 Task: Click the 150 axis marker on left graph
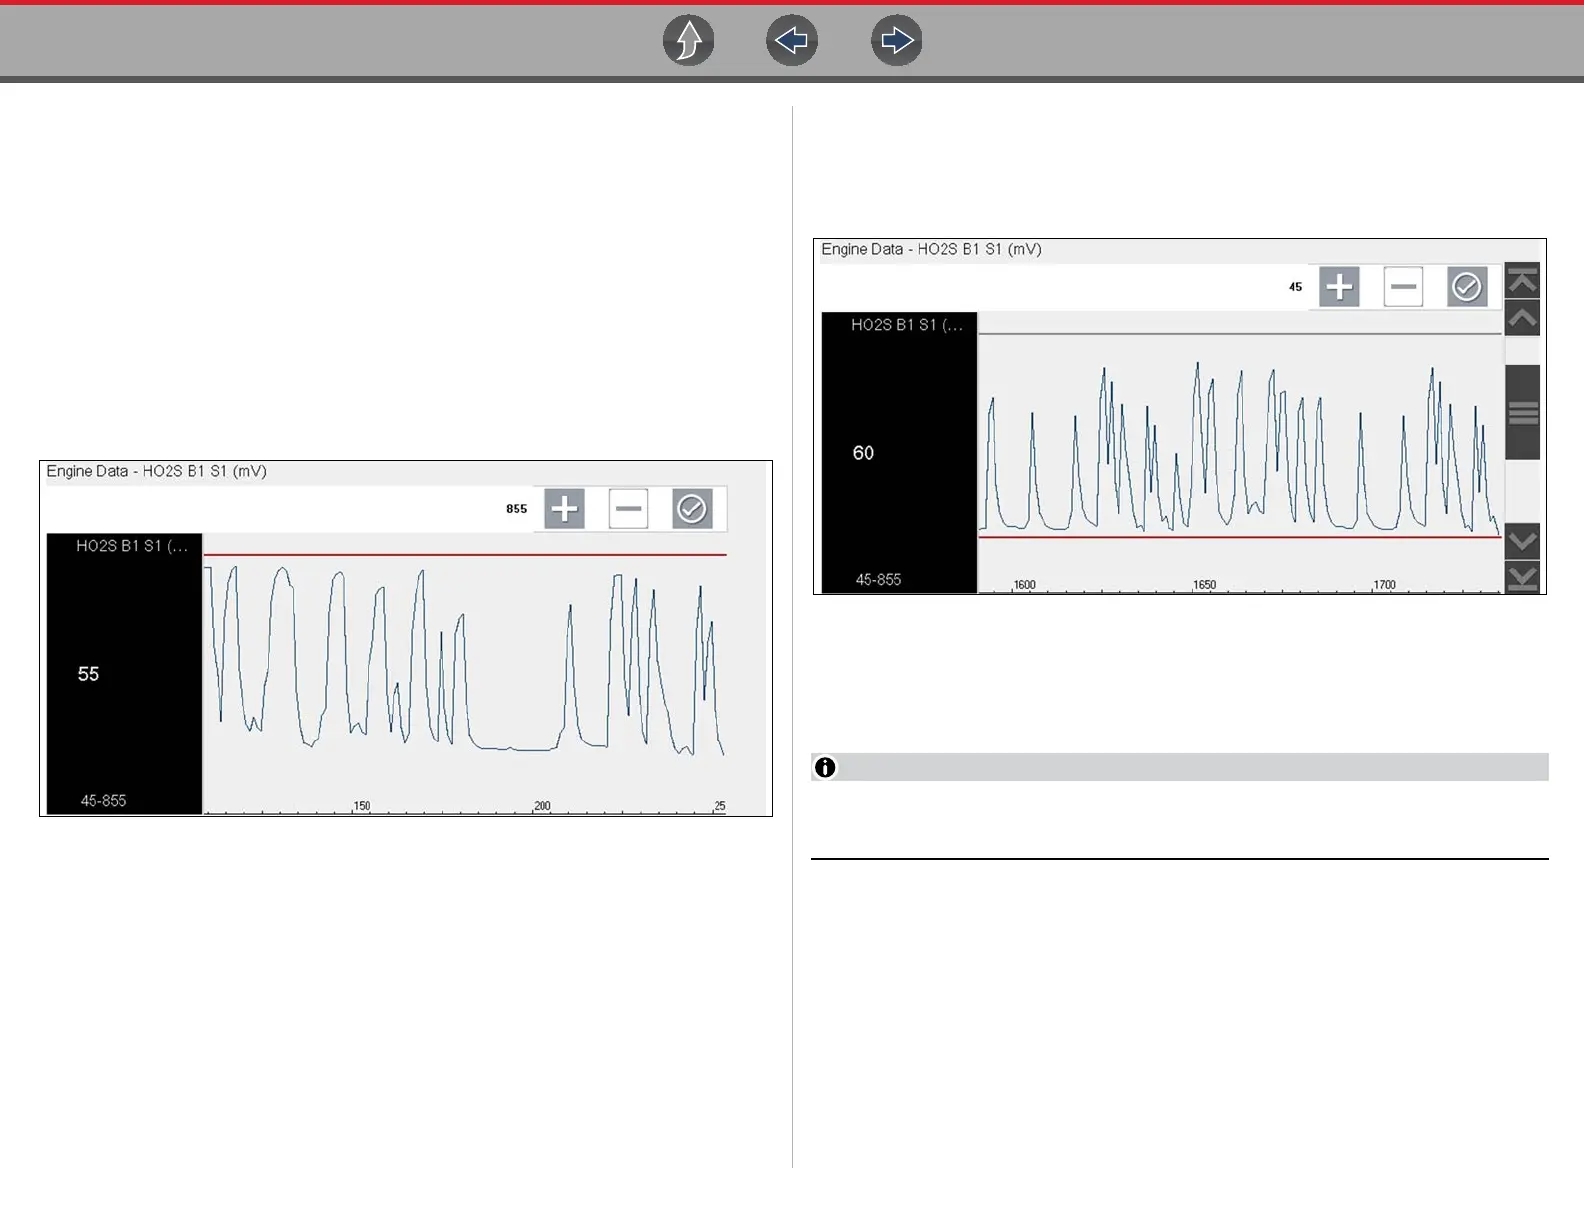tap(362, 806)
